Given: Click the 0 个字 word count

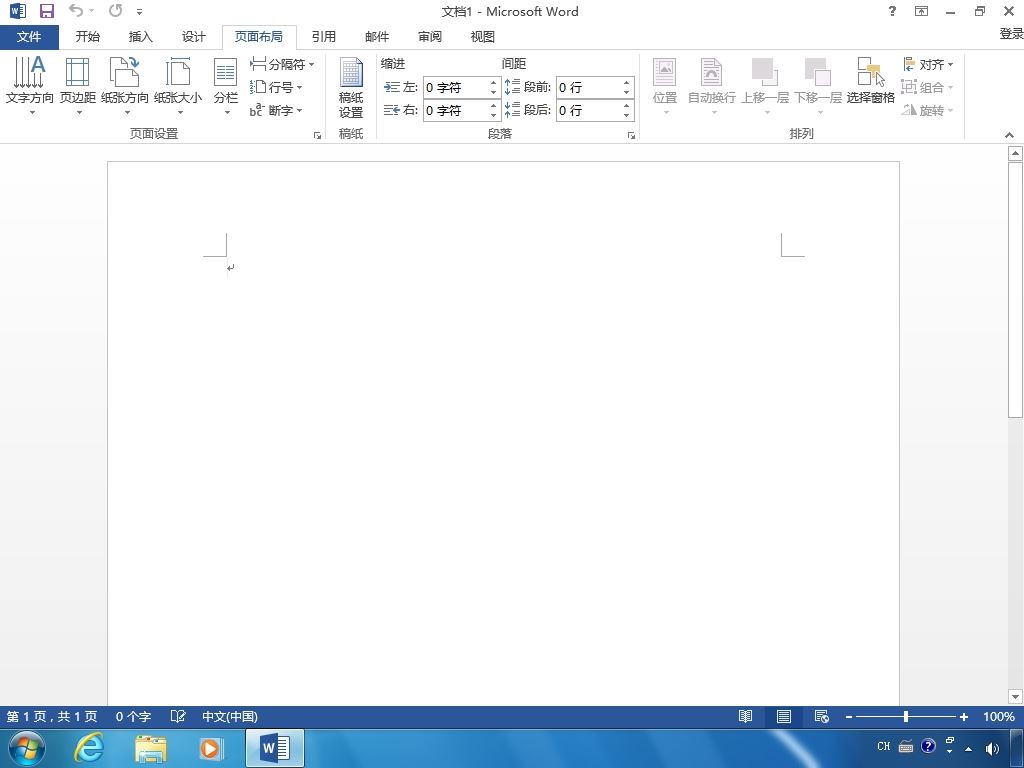Looking at the screenshot, I should point(133,716).
